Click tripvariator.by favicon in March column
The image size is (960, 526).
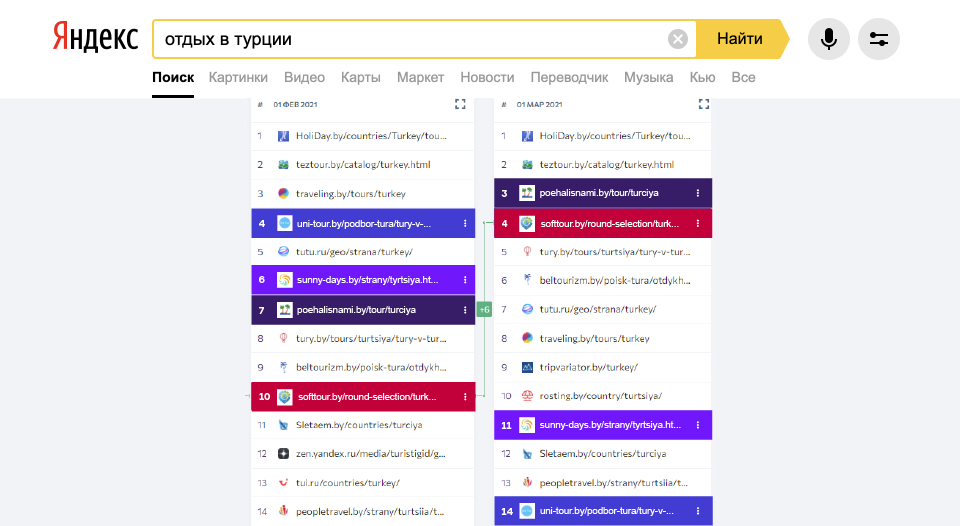click(527, 367)
